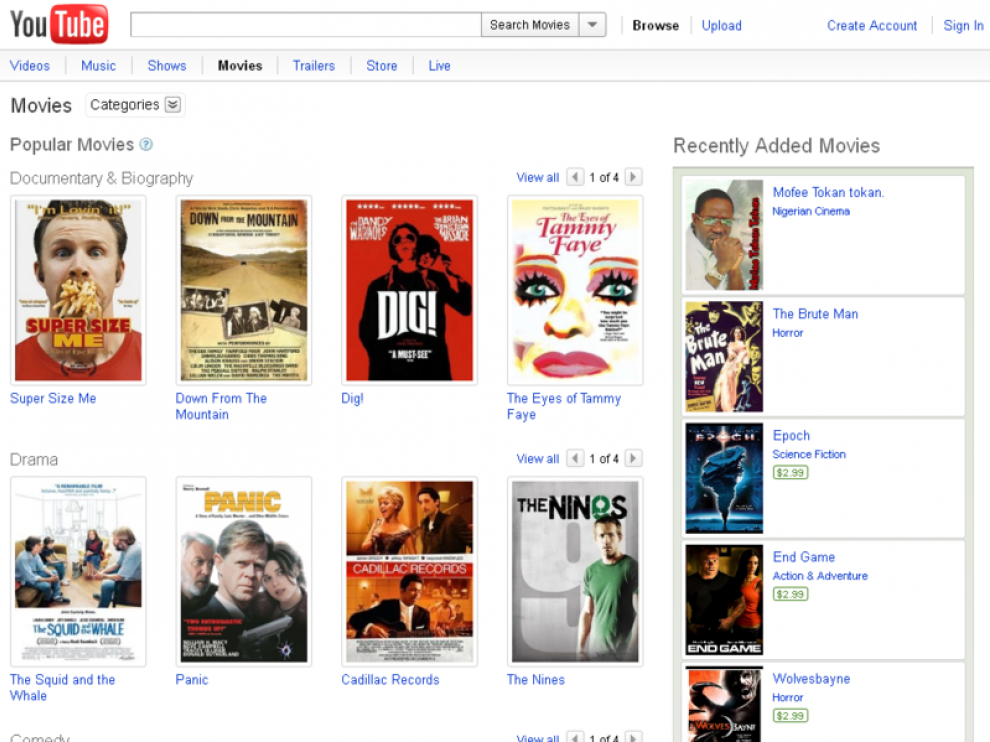The width and height of the screenshot is (990, 742).
Task: Open the Panic movie poster
Action: pyautogui.click(x=244, y=571)
